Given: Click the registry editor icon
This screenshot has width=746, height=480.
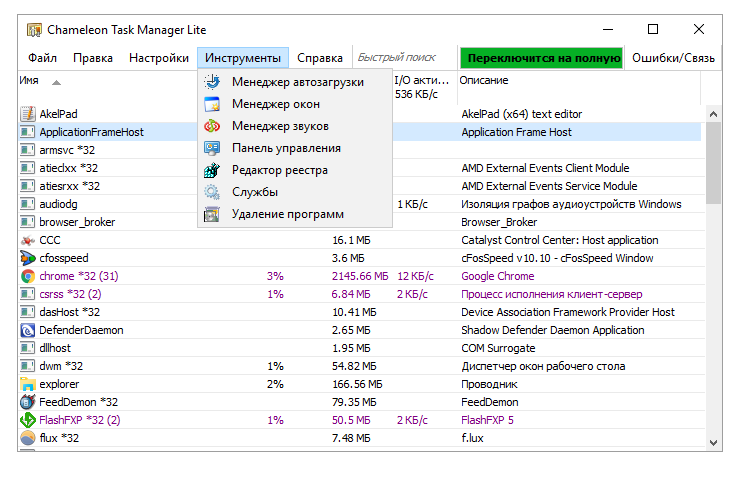Looking at the screenshot, I should 212,170.
